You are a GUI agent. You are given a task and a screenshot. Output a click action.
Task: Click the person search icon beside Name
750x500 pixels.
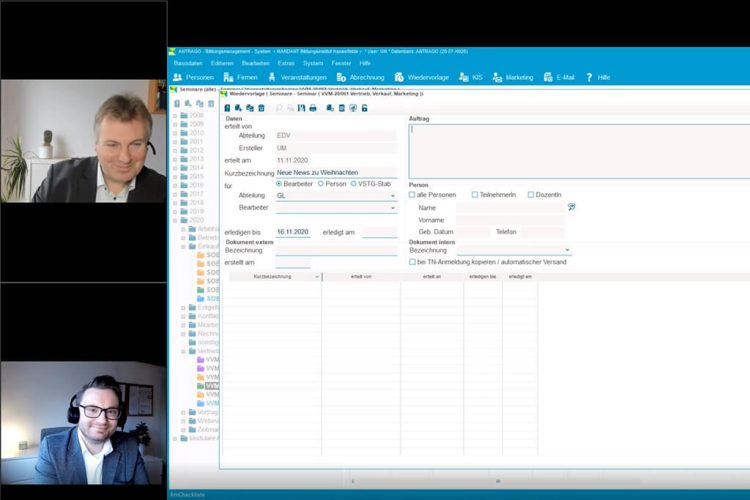pyautogui.click(x=571, y=207)
